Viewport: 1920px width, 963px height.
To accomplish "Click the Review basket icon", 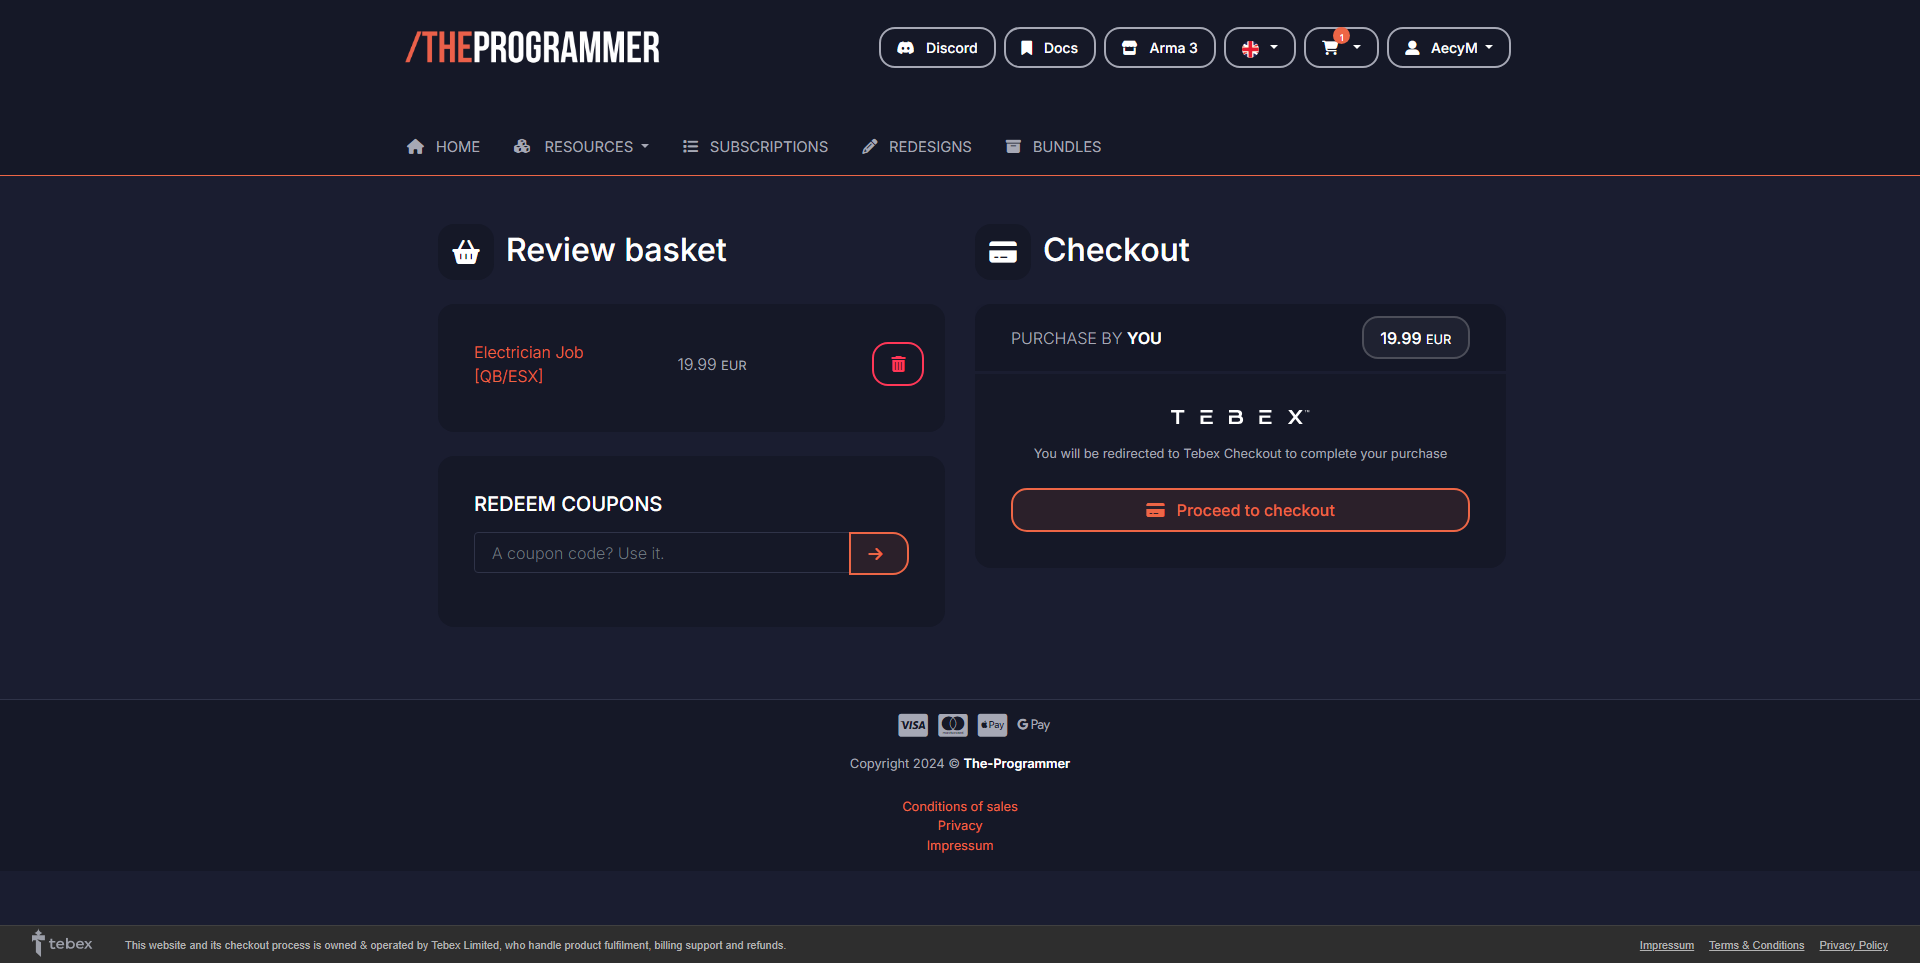I will (x=466, y=252).
